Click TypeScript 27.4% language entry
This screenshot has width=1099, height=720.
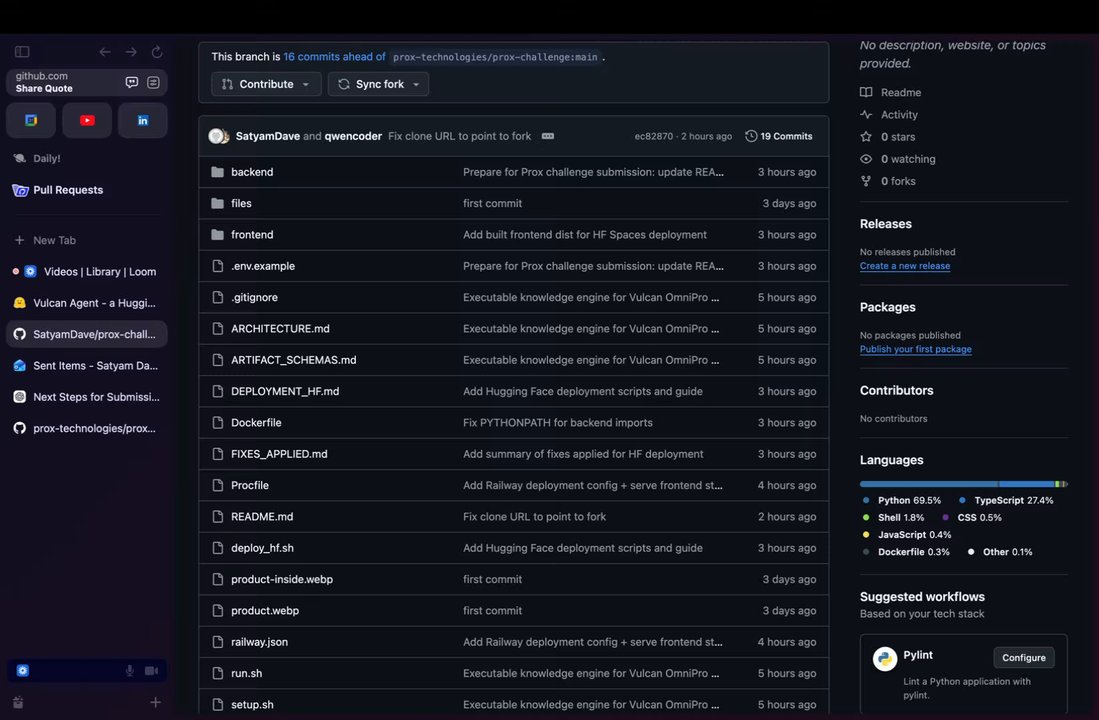[1006, 501]
